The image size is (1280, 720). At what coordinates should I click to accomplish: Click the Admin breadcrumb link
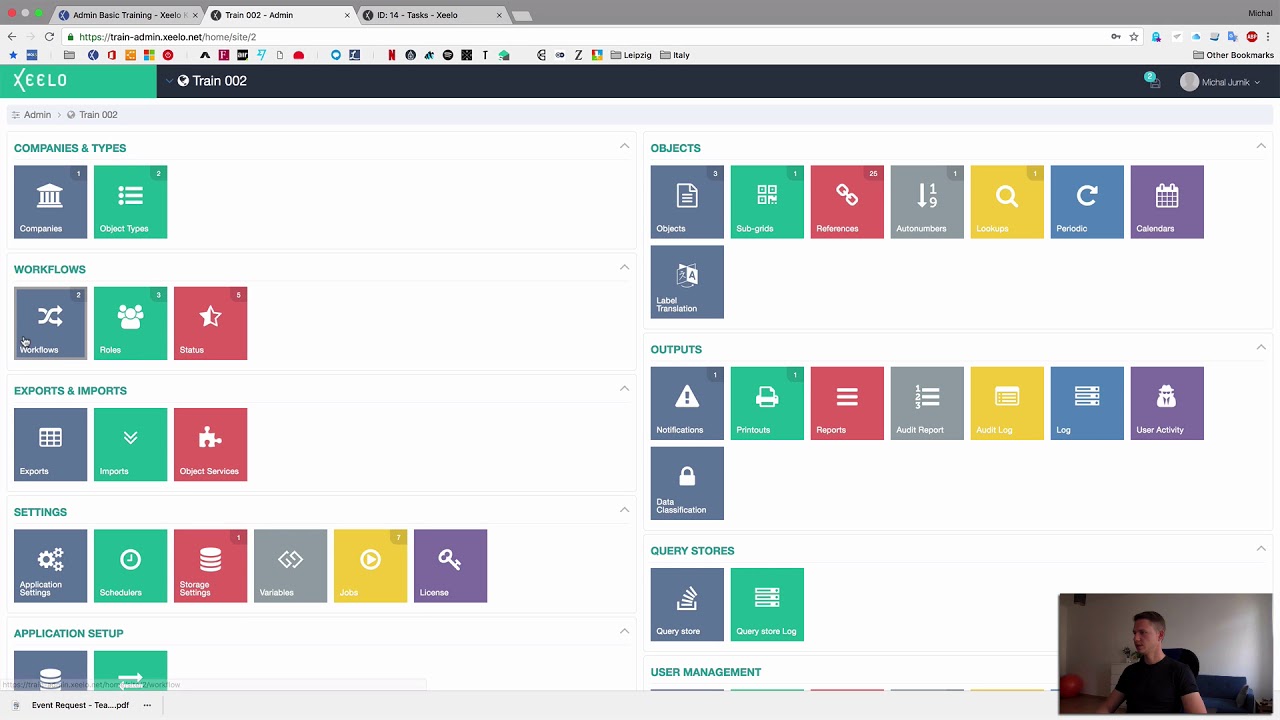pos(37,115)
